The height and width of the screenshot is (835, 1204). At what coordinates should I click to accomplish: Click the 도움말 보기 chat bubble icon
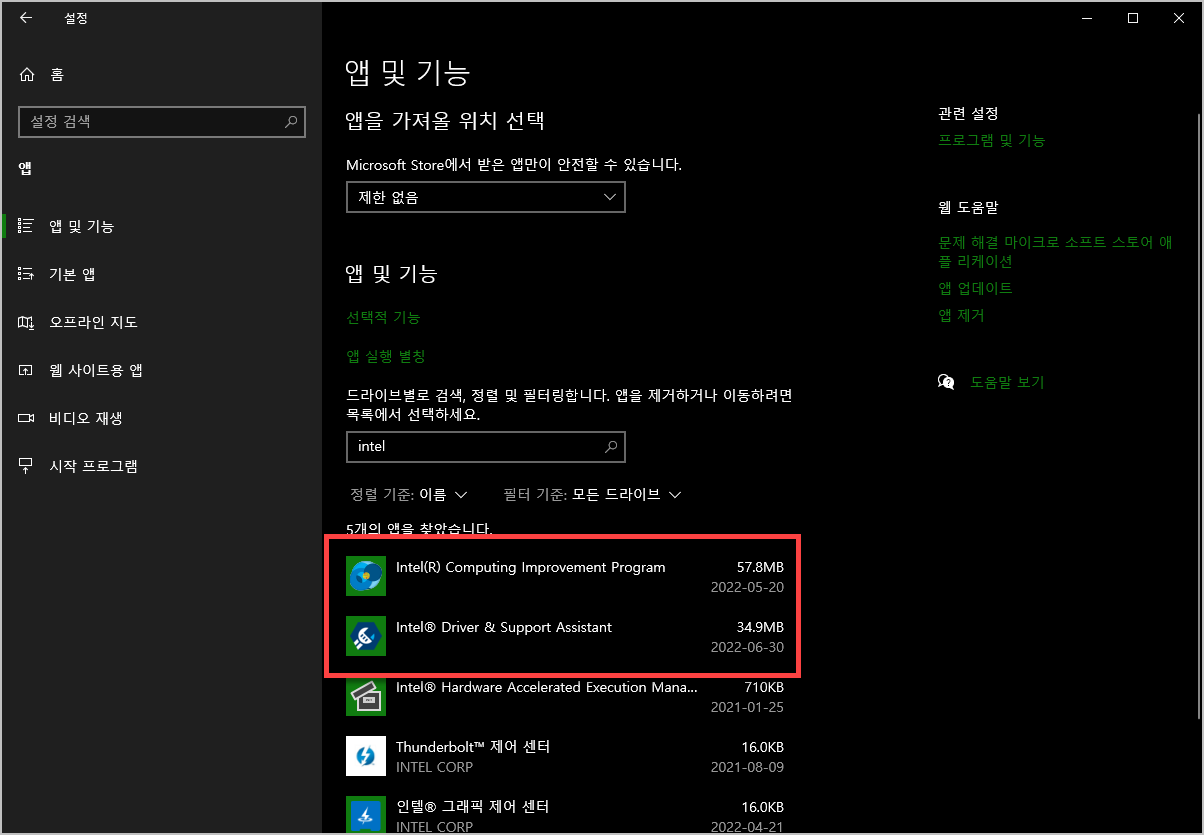(x=946, y=382)
